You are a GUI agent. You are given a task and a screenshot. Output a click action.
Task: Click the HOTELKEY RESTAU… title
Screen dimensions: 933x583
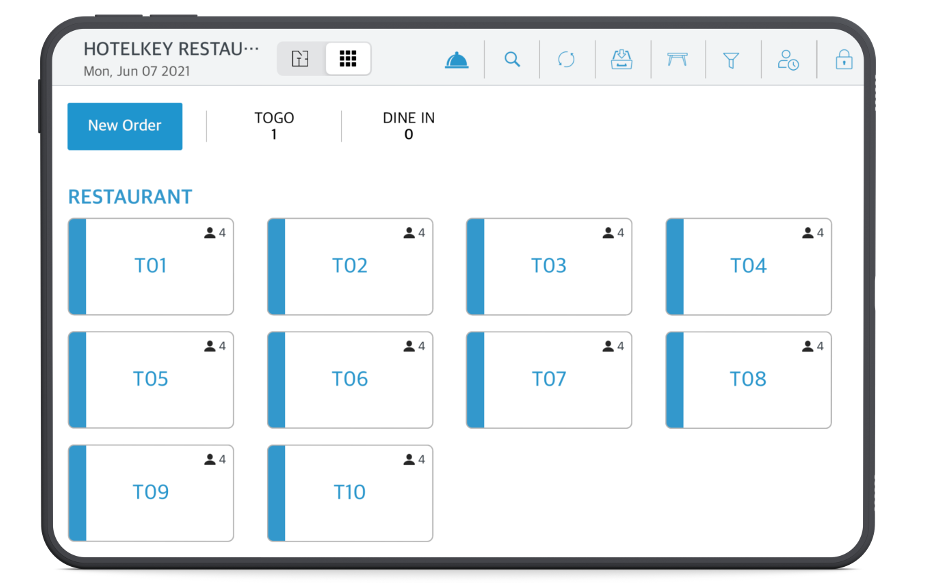coord(171,49)
